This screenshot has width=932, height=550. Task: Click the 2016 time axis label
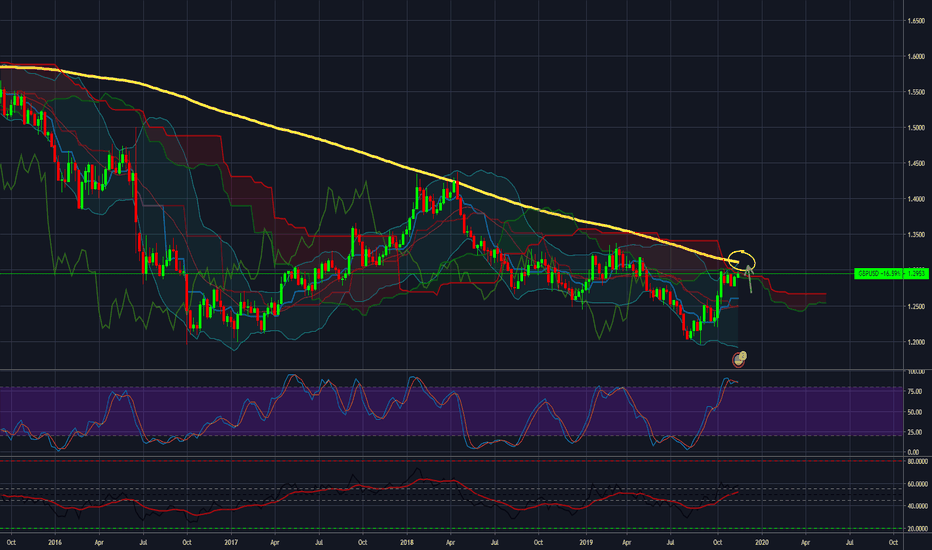[54, 541]
